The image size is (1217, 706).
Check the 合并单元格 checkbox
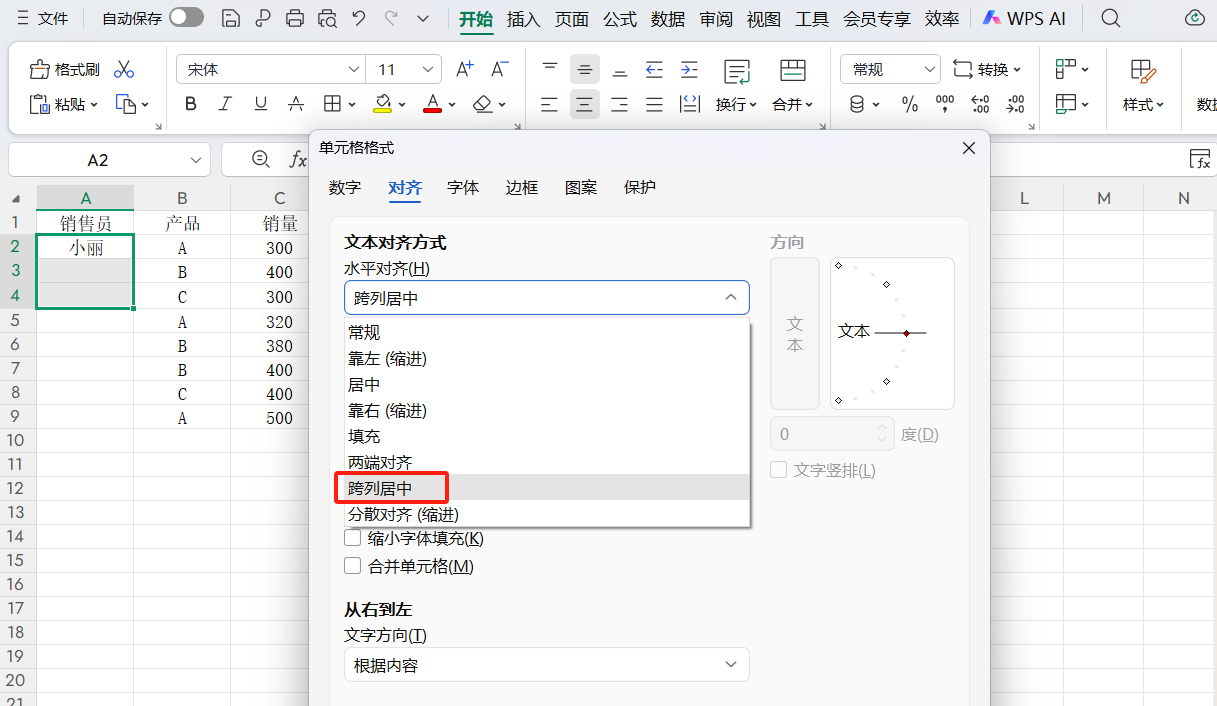[352, 565]
